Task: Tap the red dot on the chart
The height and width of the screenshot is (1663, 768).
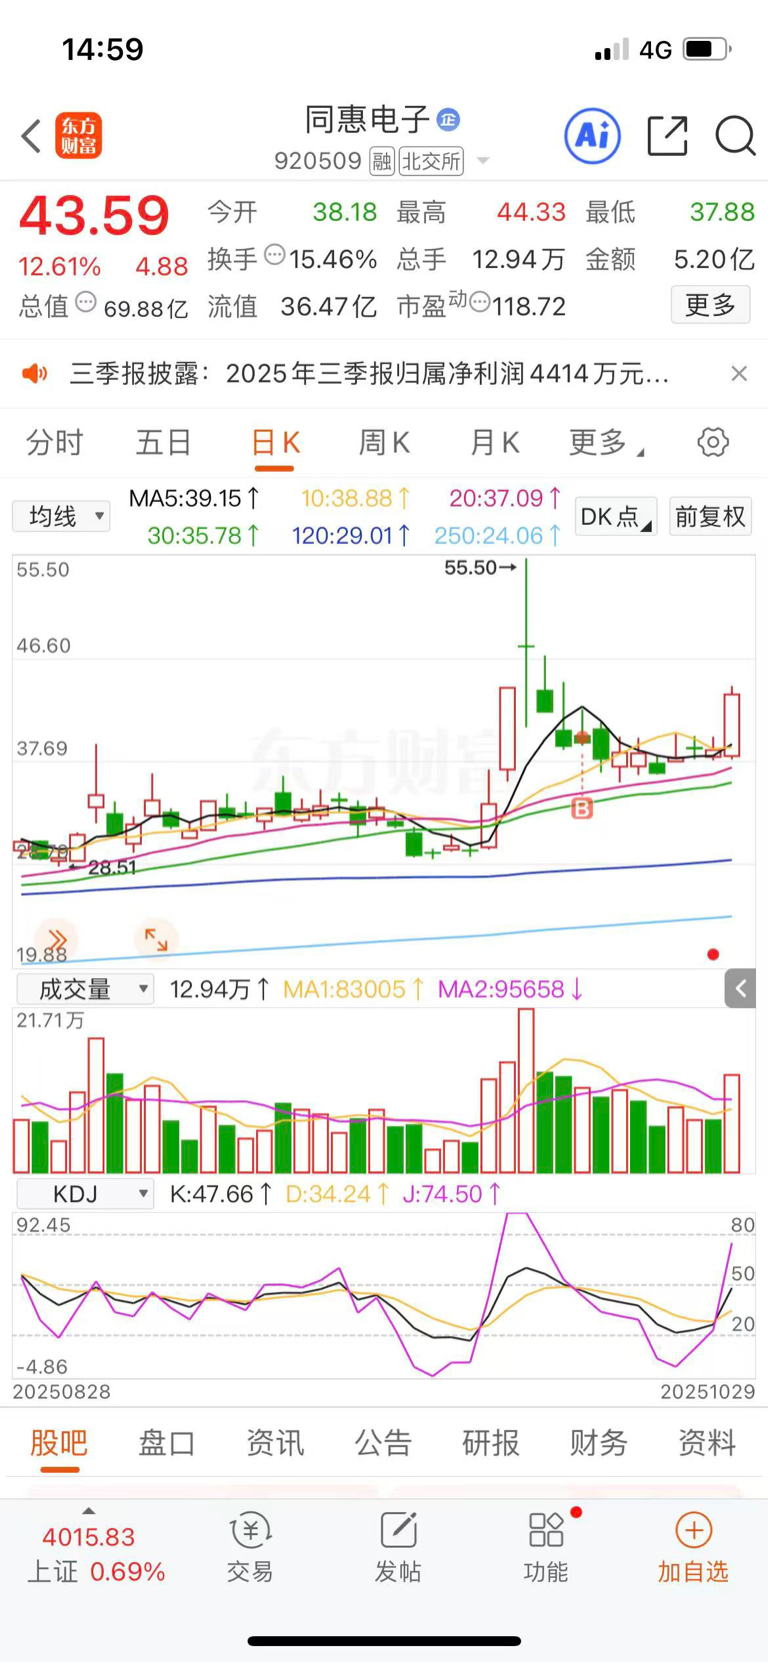Action: pos(713,954)
